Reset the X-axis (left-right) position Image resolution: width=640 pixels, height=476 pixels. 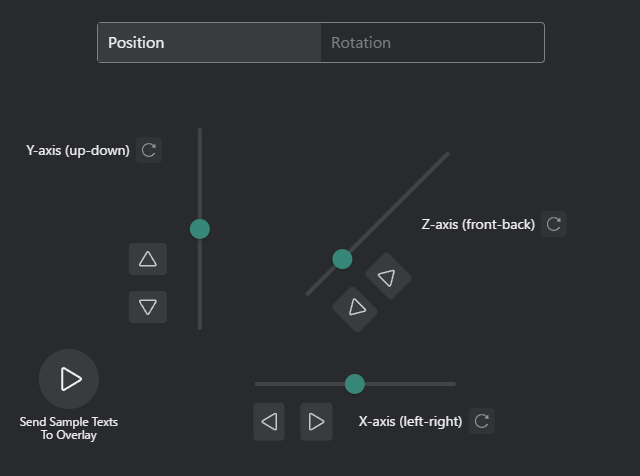(x=482, y=421)
